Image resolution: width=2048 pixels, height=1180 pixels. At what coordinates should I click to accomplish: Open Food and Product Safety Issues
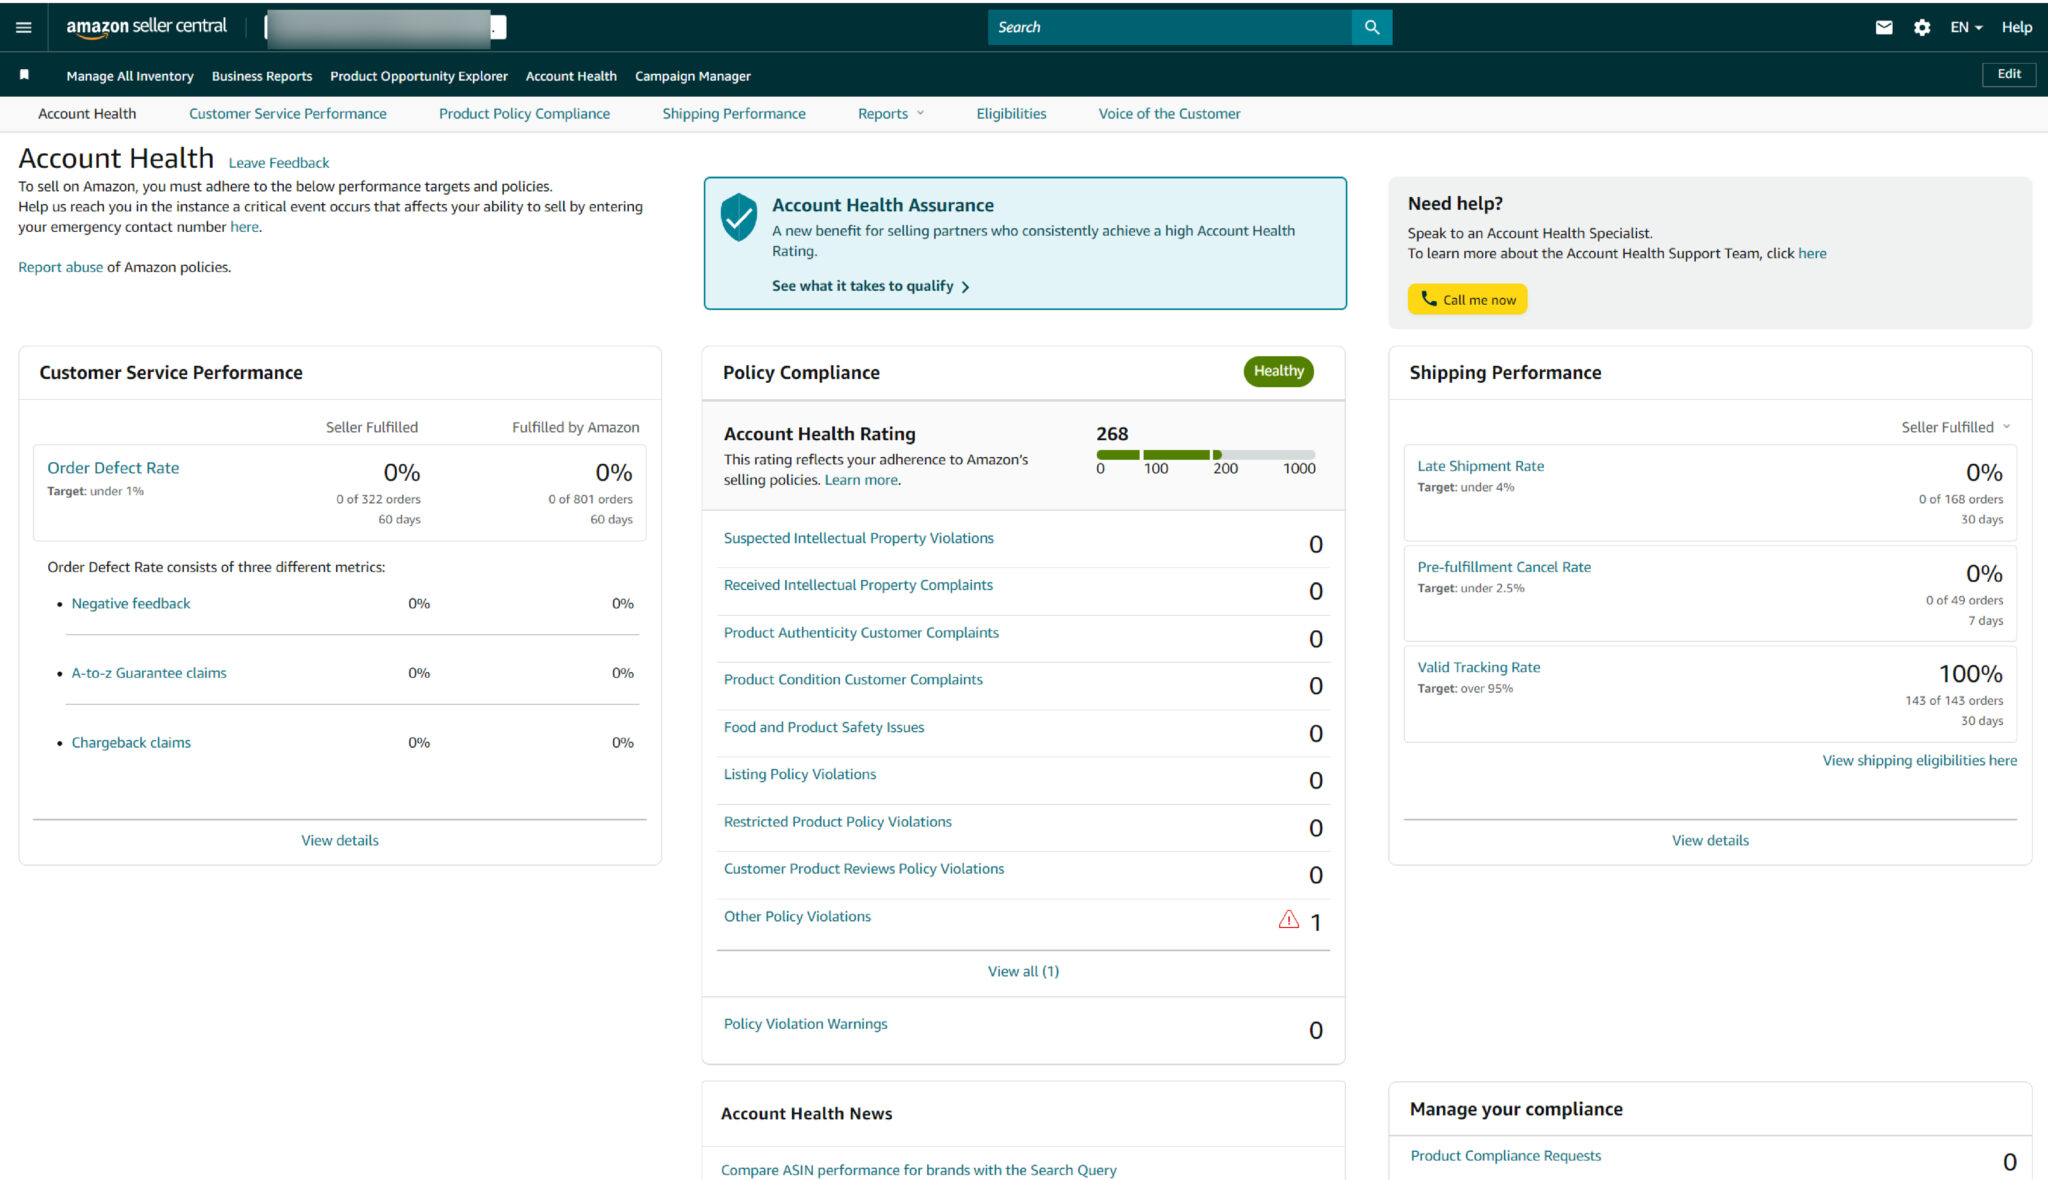[824, 728]
